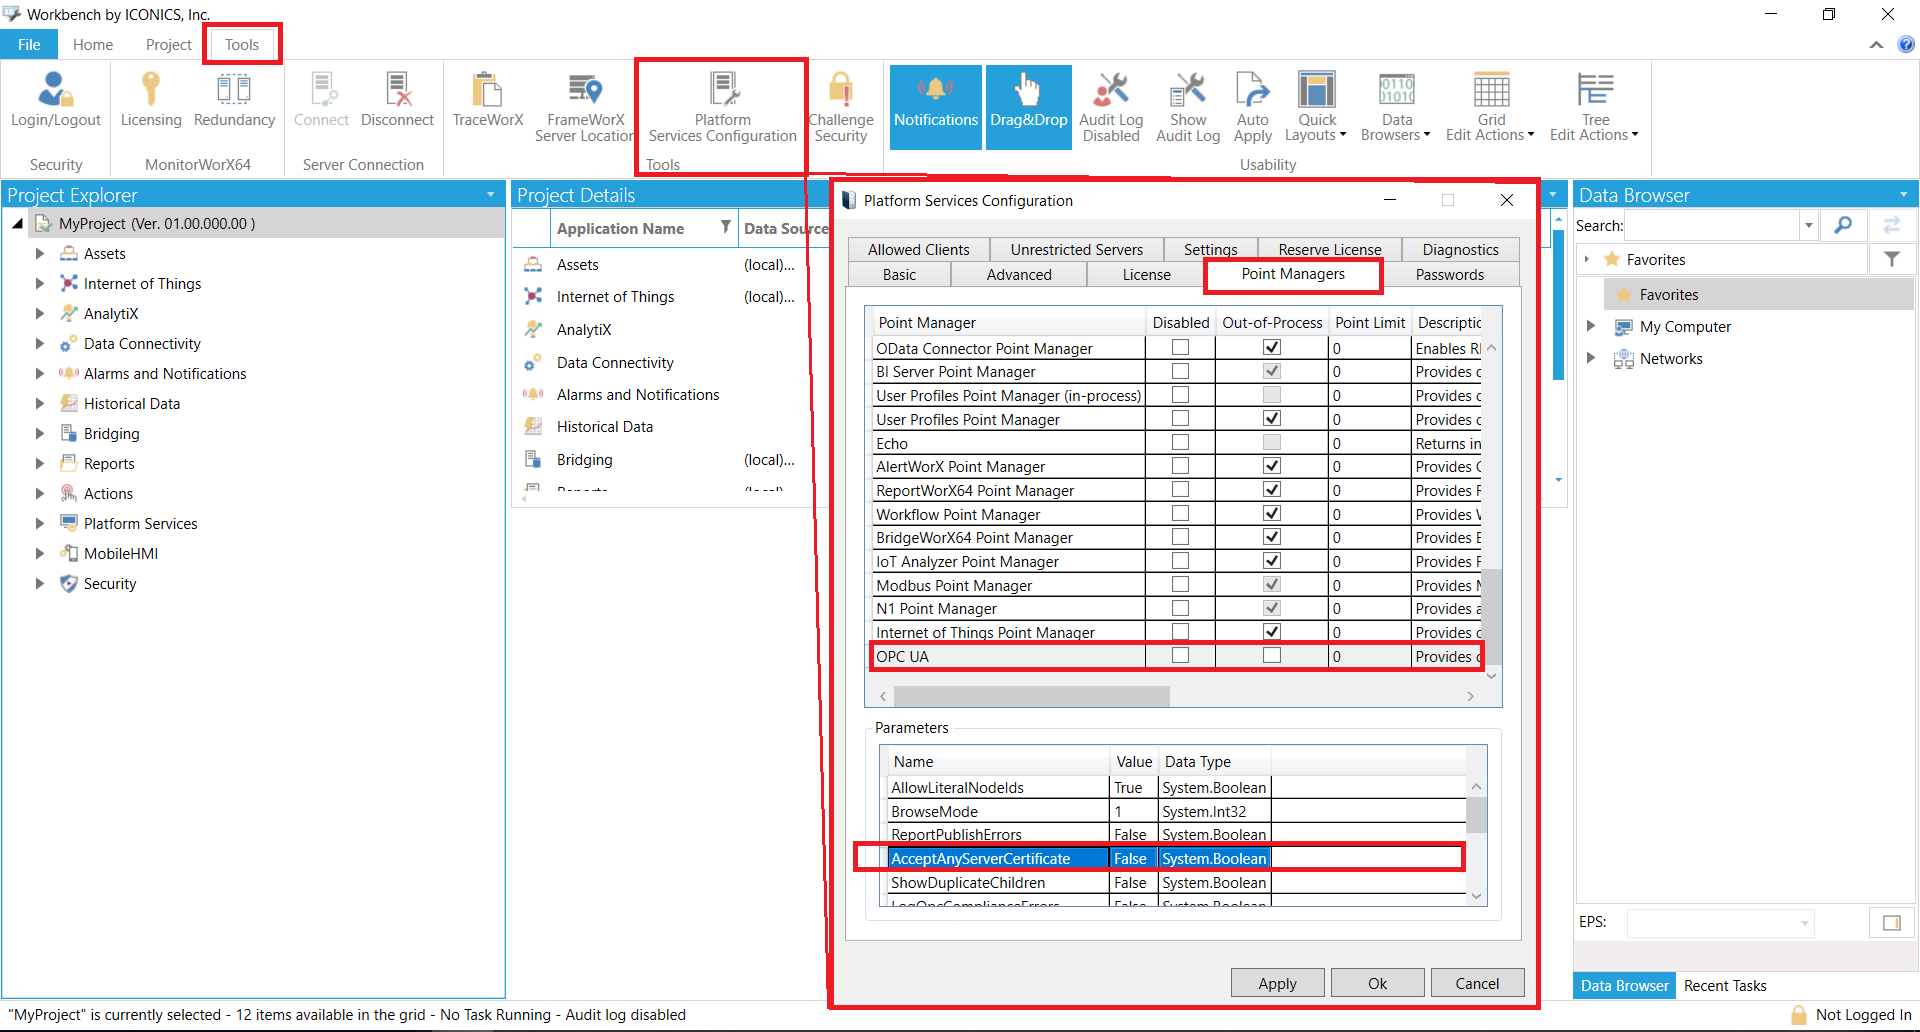Open Allowed Clients tab
The height and width of the screenshot is (1032, 1920).
click(x=918, y=250)
